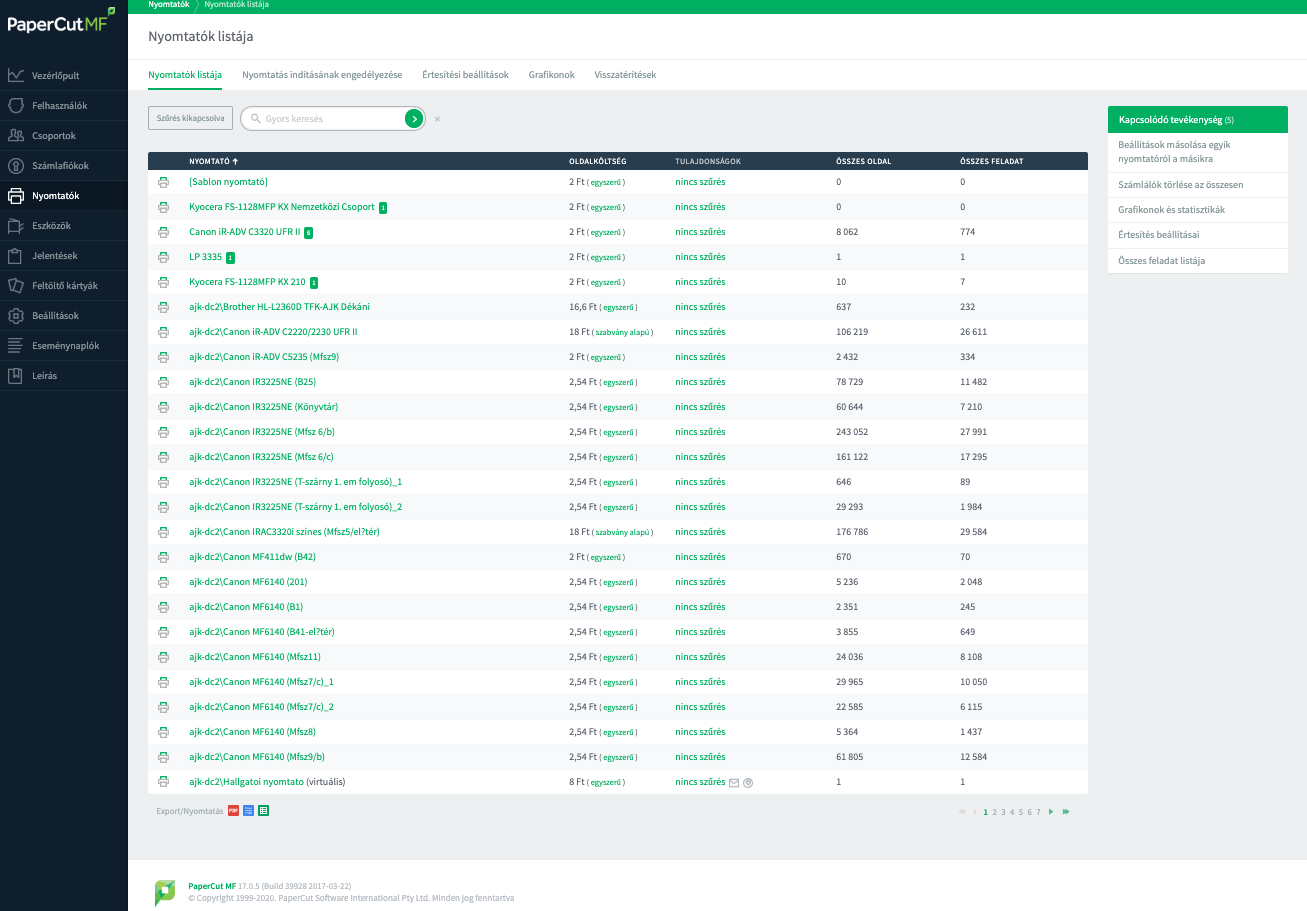Open Kyocera FS-1128MFP KX Nemzetközi Csoport printer
Screen dimensions: 1307x911
(282, 207)
